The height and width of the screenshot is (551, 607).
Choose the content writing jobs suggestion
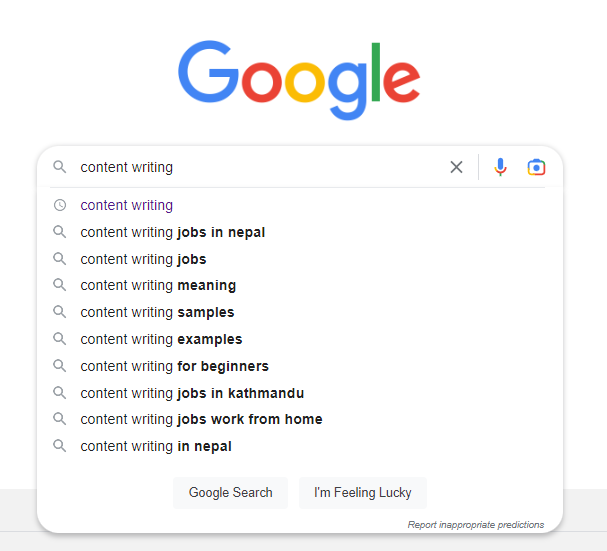(300, 259)
